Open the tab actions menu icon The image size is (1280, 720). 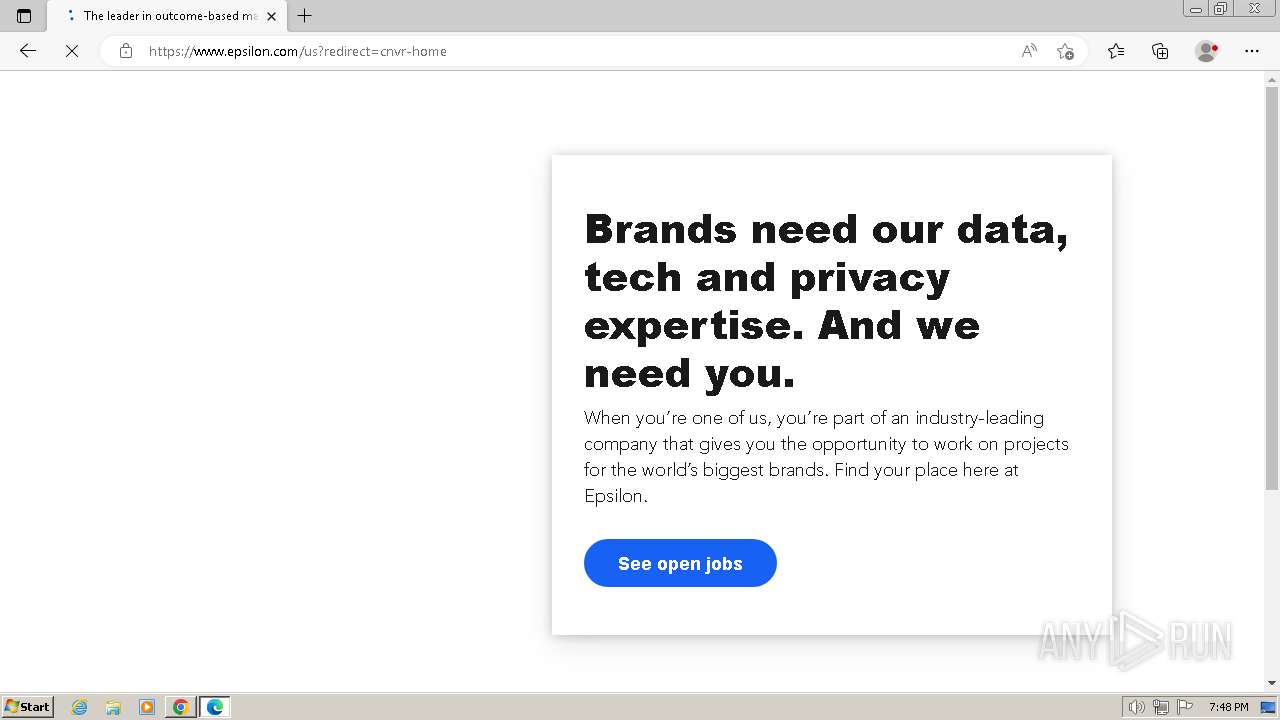tap(24, 16)
